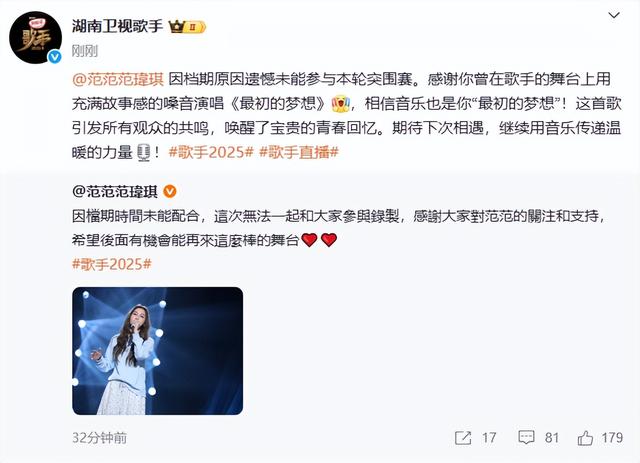The width and height of the screenshot is (640, 463).
Task: Open the gold crown membership badge
Action: [188, 27]
